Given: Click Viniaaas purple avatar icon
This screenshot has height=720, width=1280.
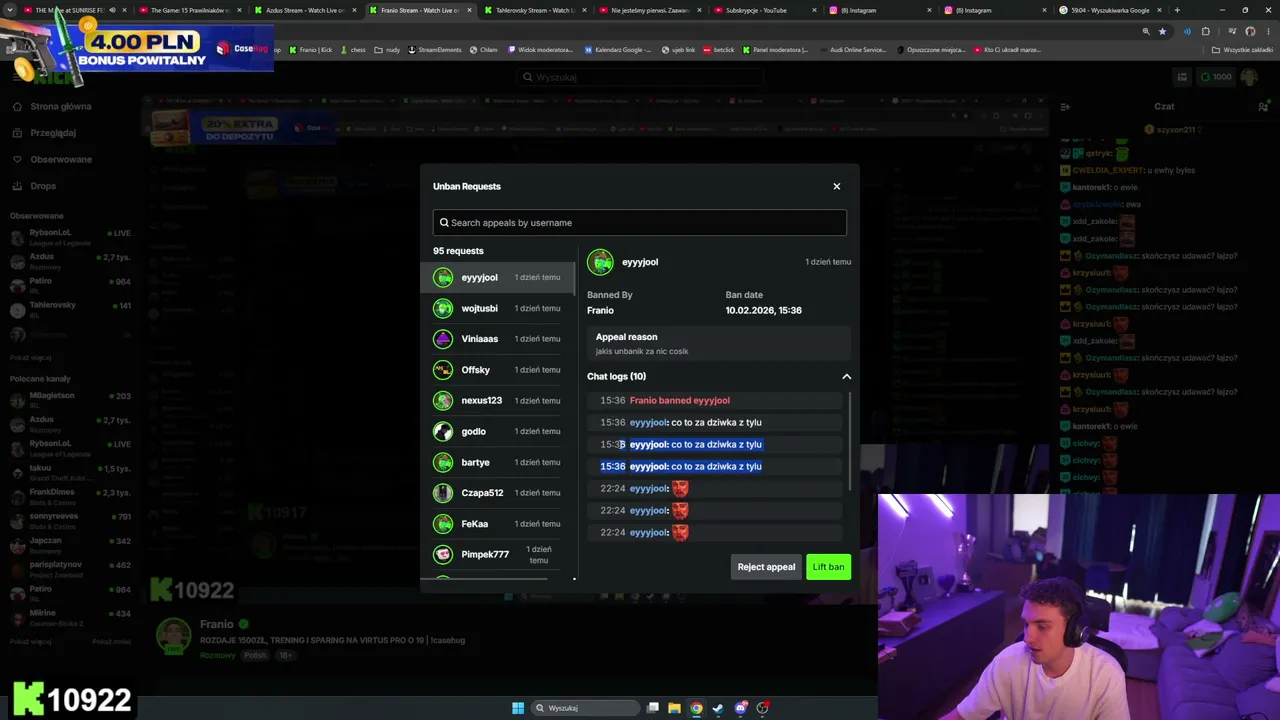Looking at the screenshot, I should (x=443, y=339).
